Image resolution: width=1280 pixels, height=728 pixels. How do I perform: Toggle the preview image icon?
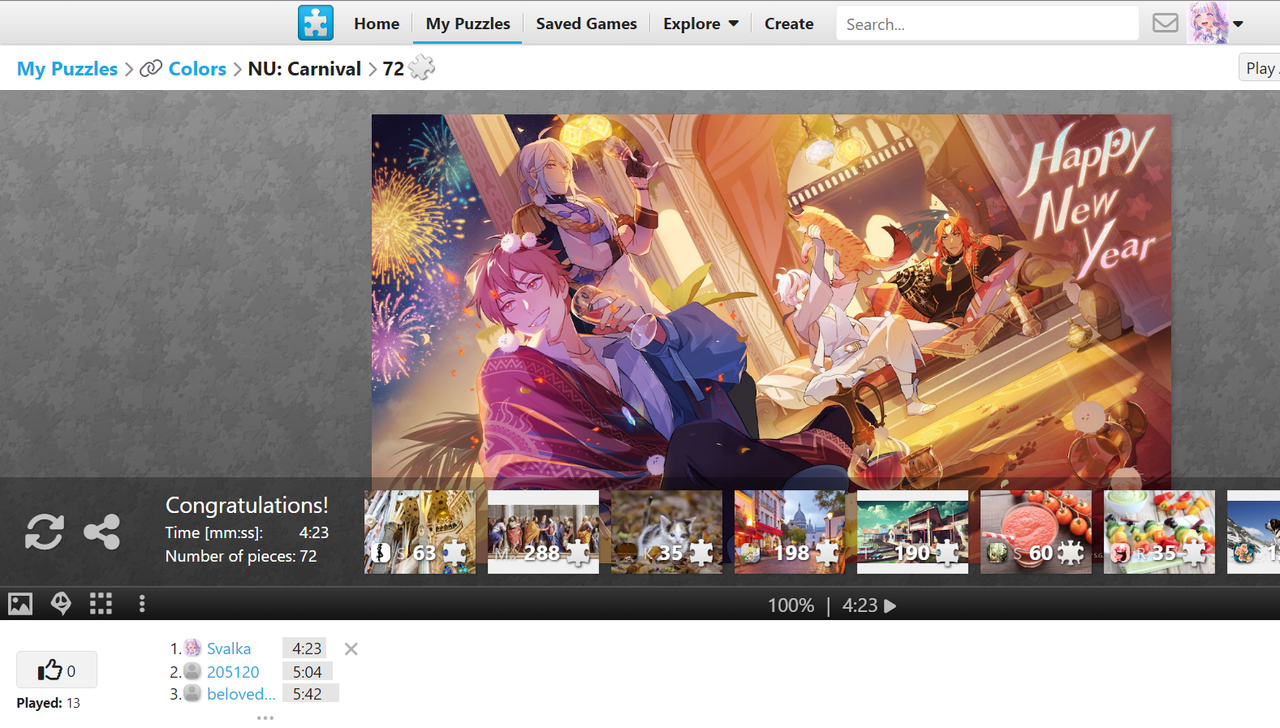(20, 604)
